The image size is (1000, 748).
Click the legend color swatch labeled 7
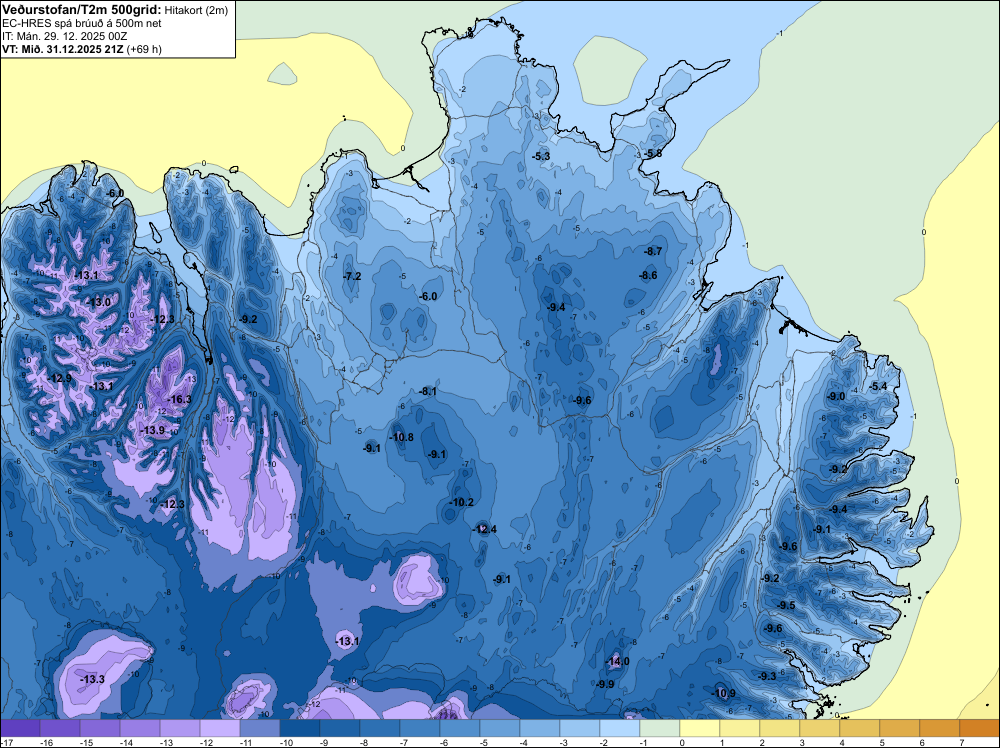(980, 728)
